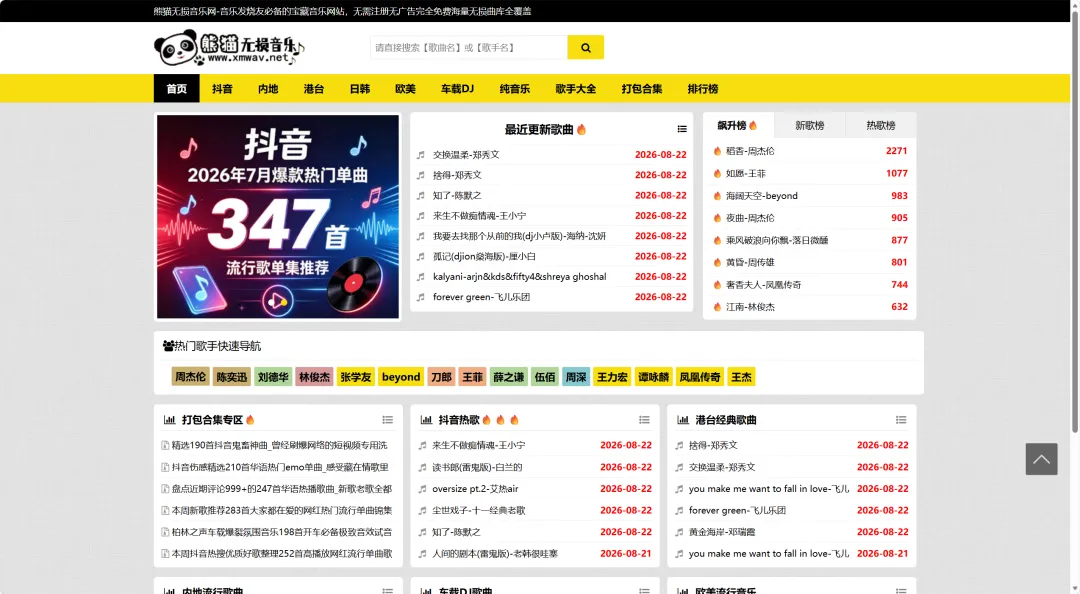Select the 刘德华 artist tag
The width and height of the screenshot is (1080, 594).
273,377
